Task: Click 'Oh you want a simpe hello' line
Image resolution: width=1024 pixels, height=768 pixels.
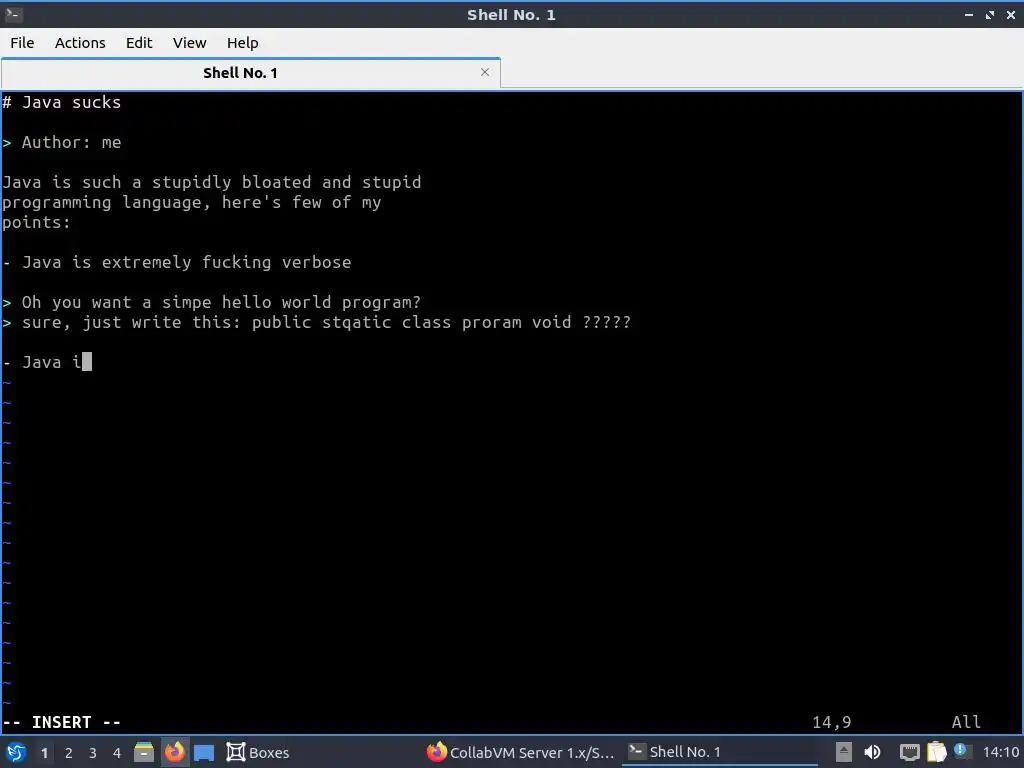Action: pos(212,302)
